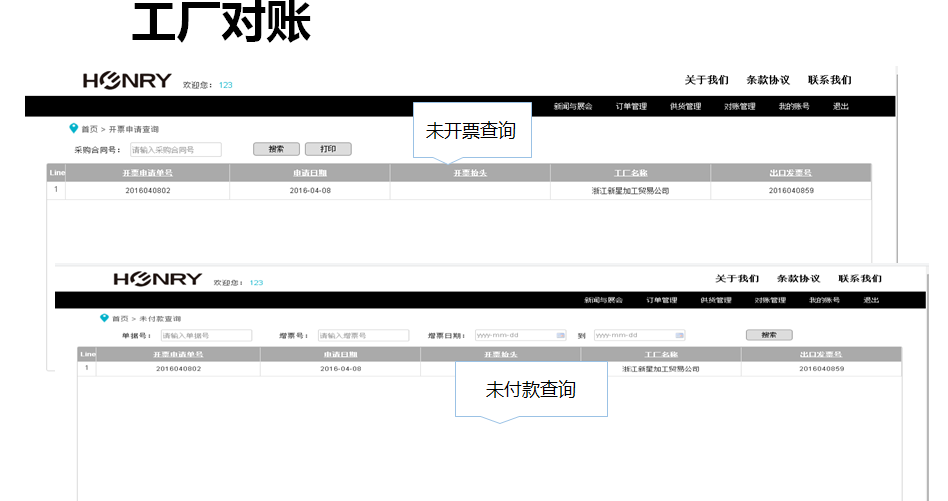Open 条款协议 link on the 开票申请查询 page
This screenshot has height=501, width=948.
768,80
